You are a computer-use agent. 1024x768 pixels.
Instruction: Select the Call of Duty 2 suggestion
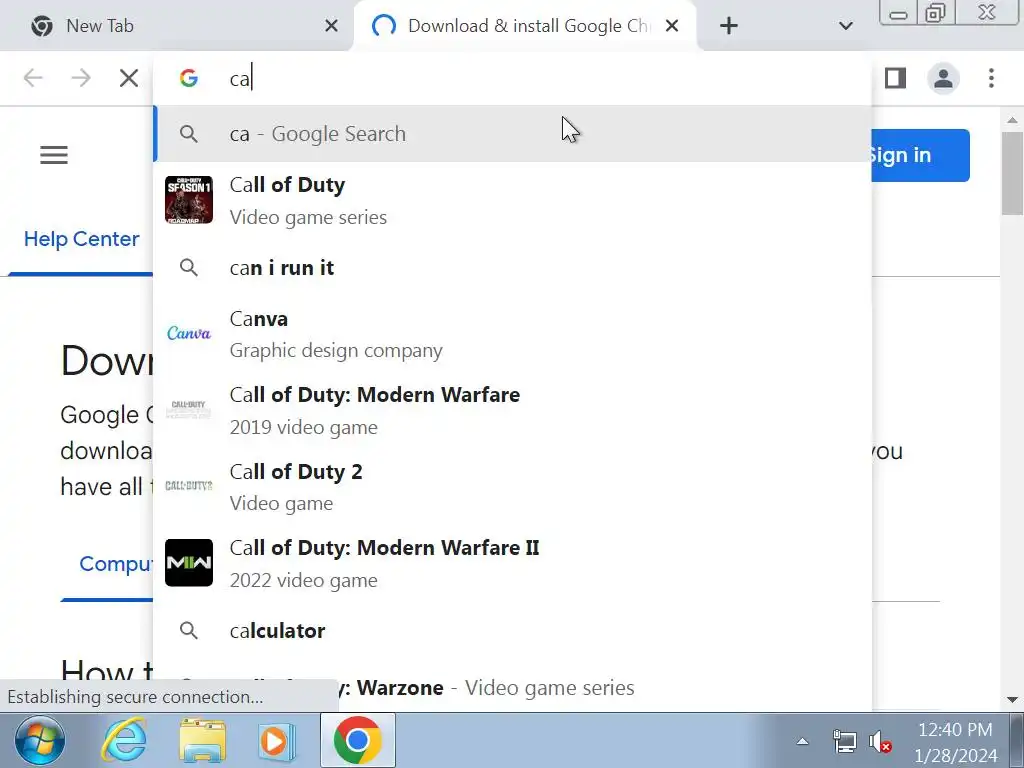513,487
